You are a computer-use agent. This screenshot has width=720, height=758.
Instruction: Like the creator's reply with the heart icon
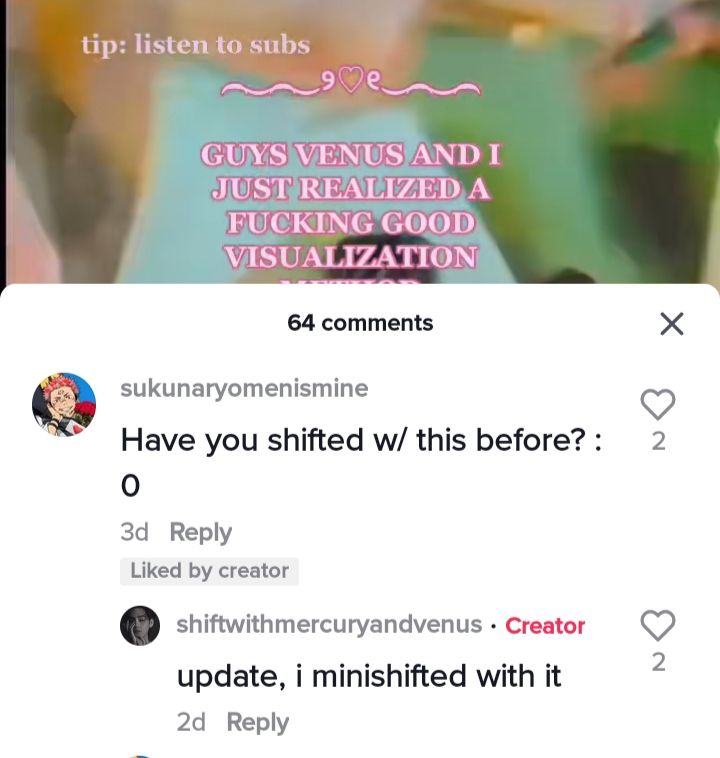[658, 625]
